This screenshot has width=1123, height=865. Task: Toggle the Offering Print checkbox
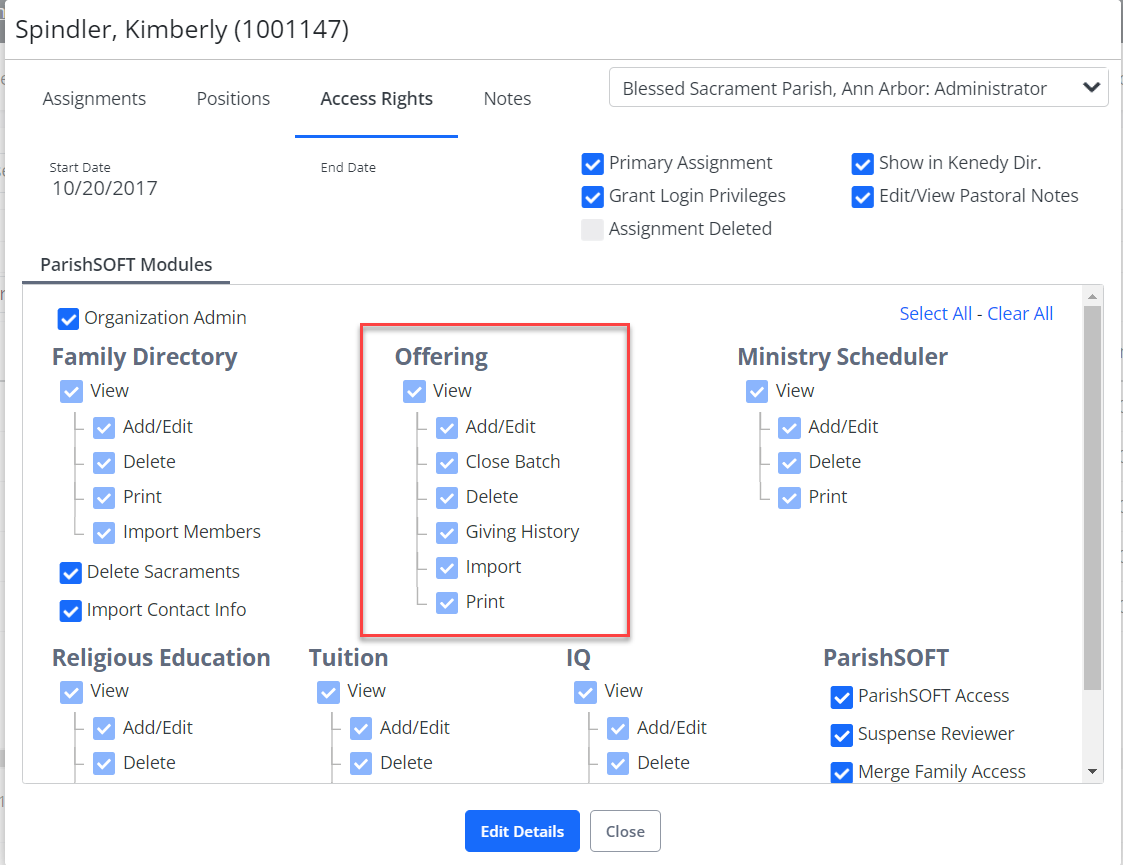[x=447, y=603]
